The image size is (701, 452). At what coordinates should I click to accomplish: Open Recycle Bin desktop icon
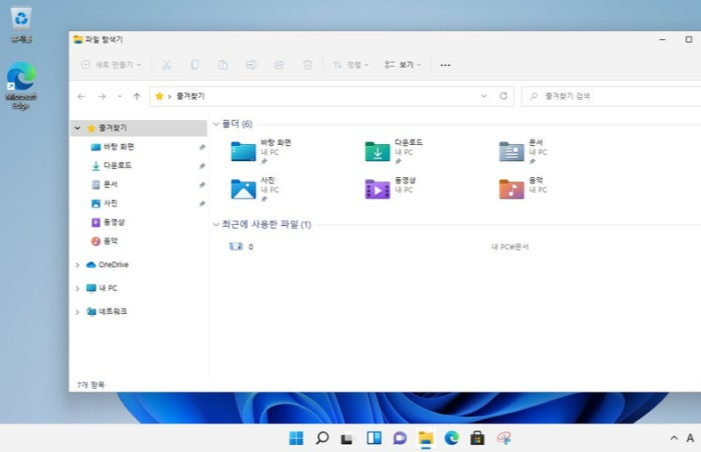(21, 25)
